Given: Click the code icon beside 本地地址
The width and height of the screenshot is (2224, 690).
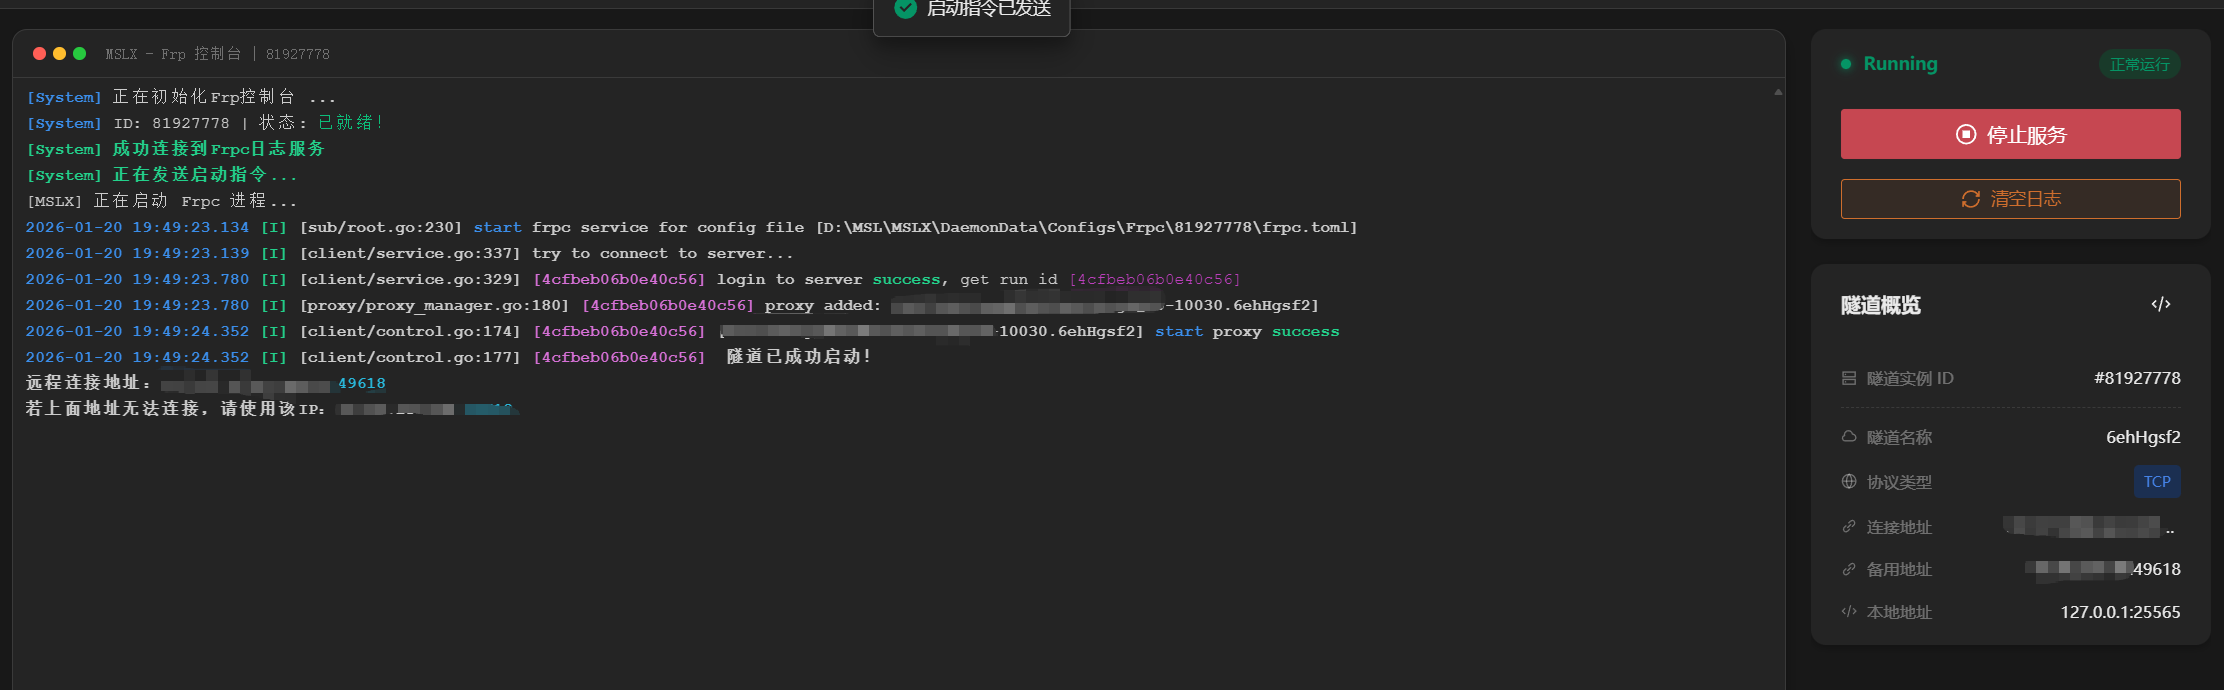Looking at the screenshot, I should tap(1849, 612).
